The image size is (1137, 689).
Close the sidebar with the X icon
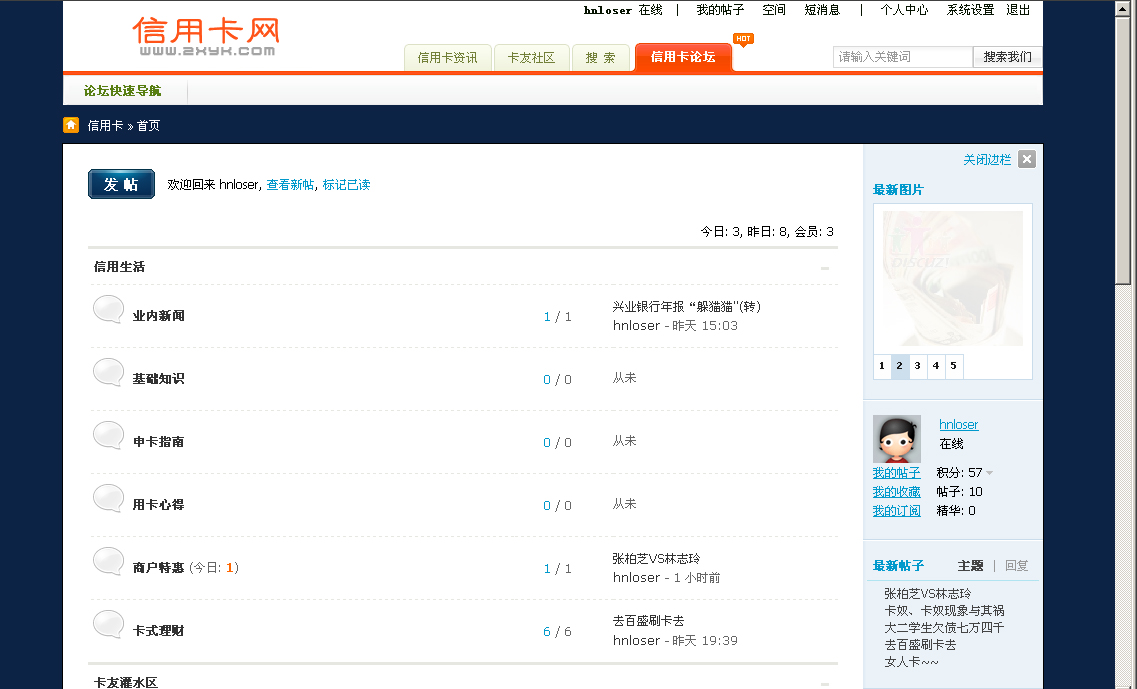click(1027, 160)
